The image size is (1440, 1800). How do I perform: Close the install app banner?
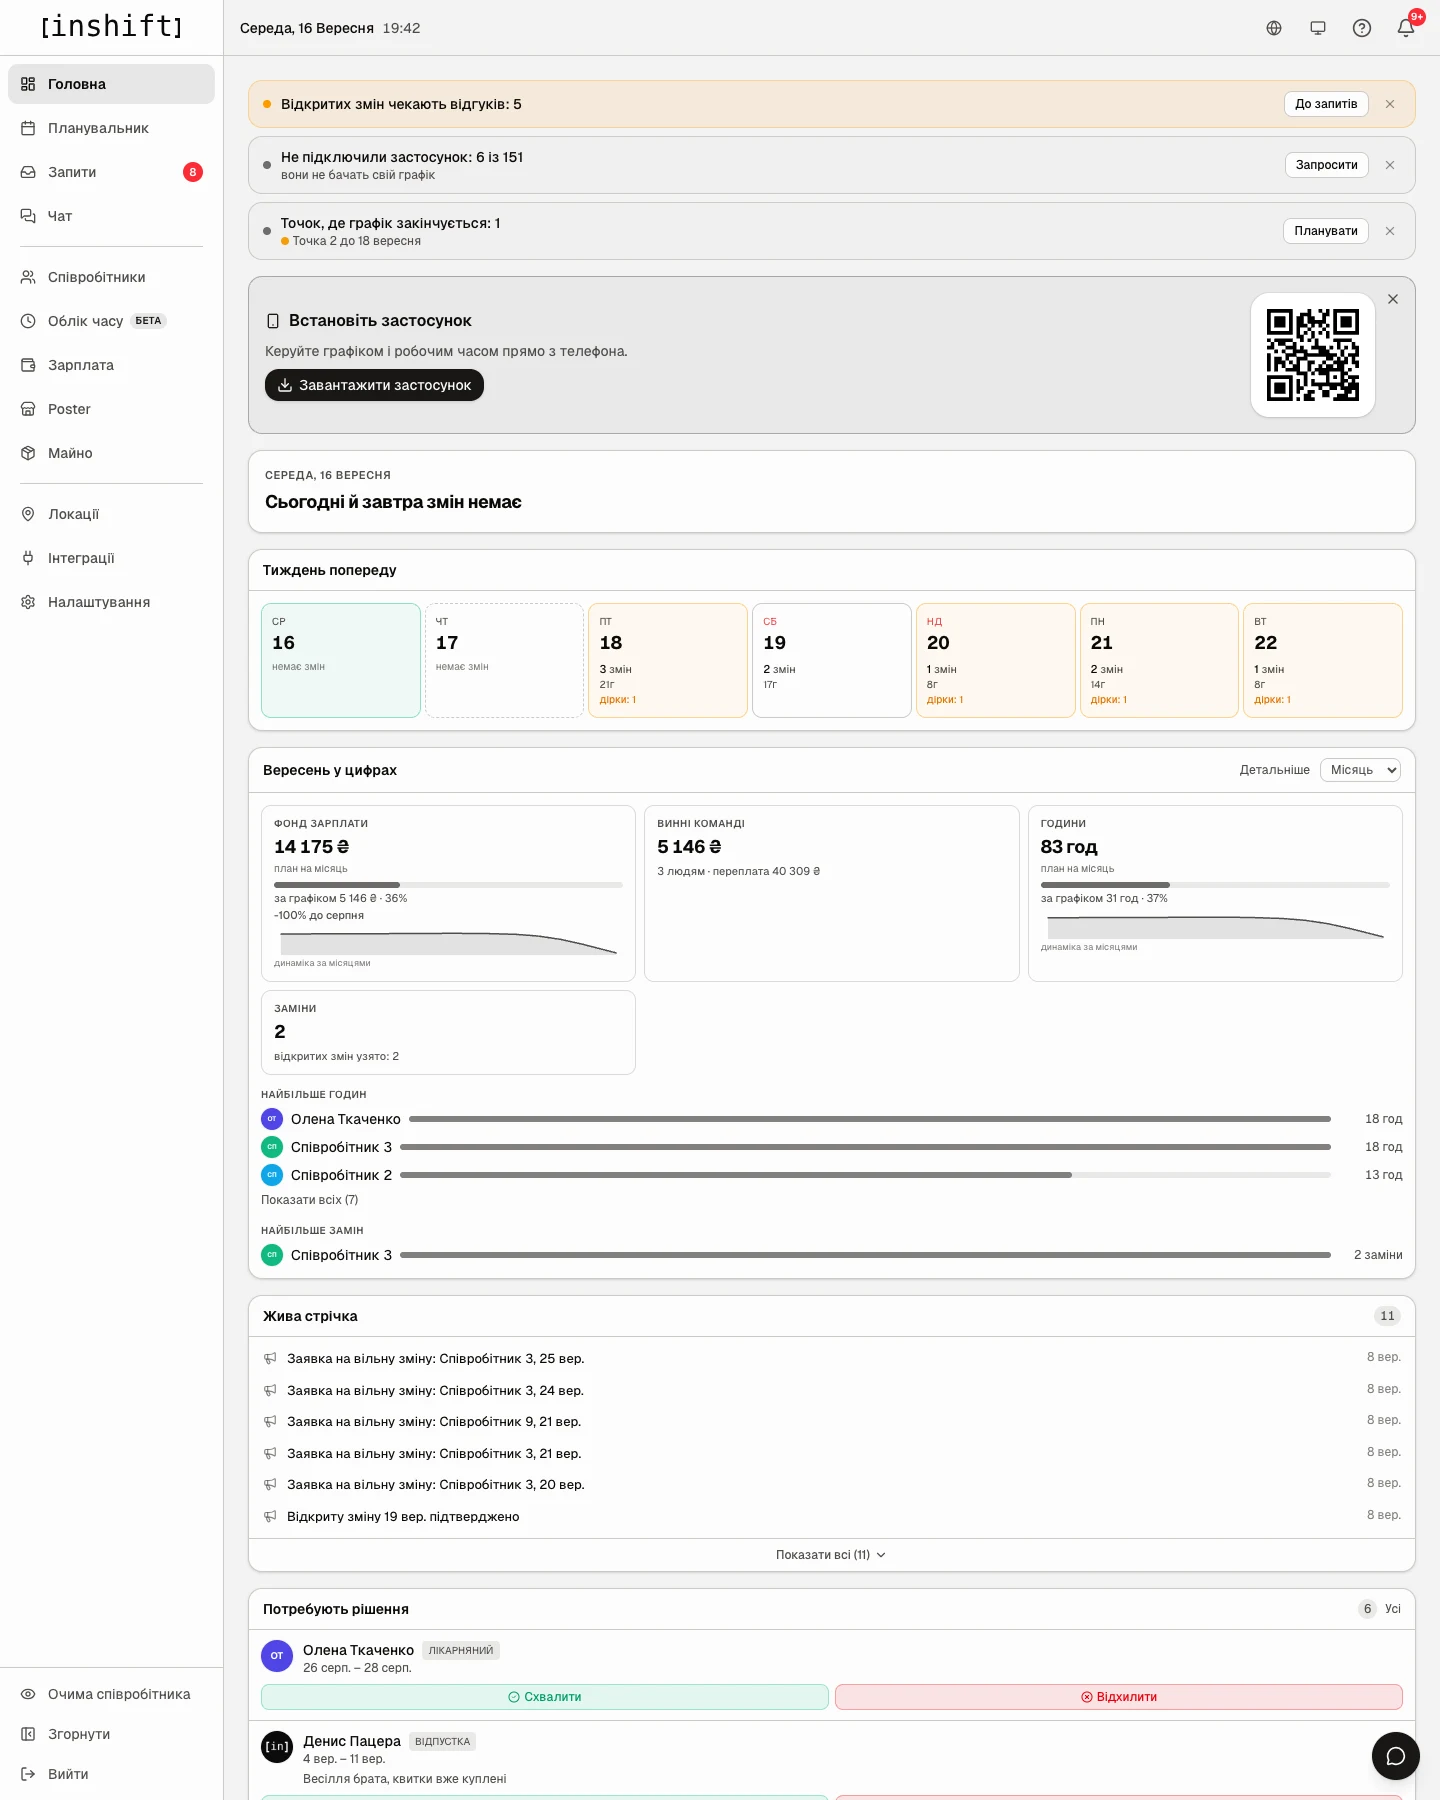(x=1393, y=299)
